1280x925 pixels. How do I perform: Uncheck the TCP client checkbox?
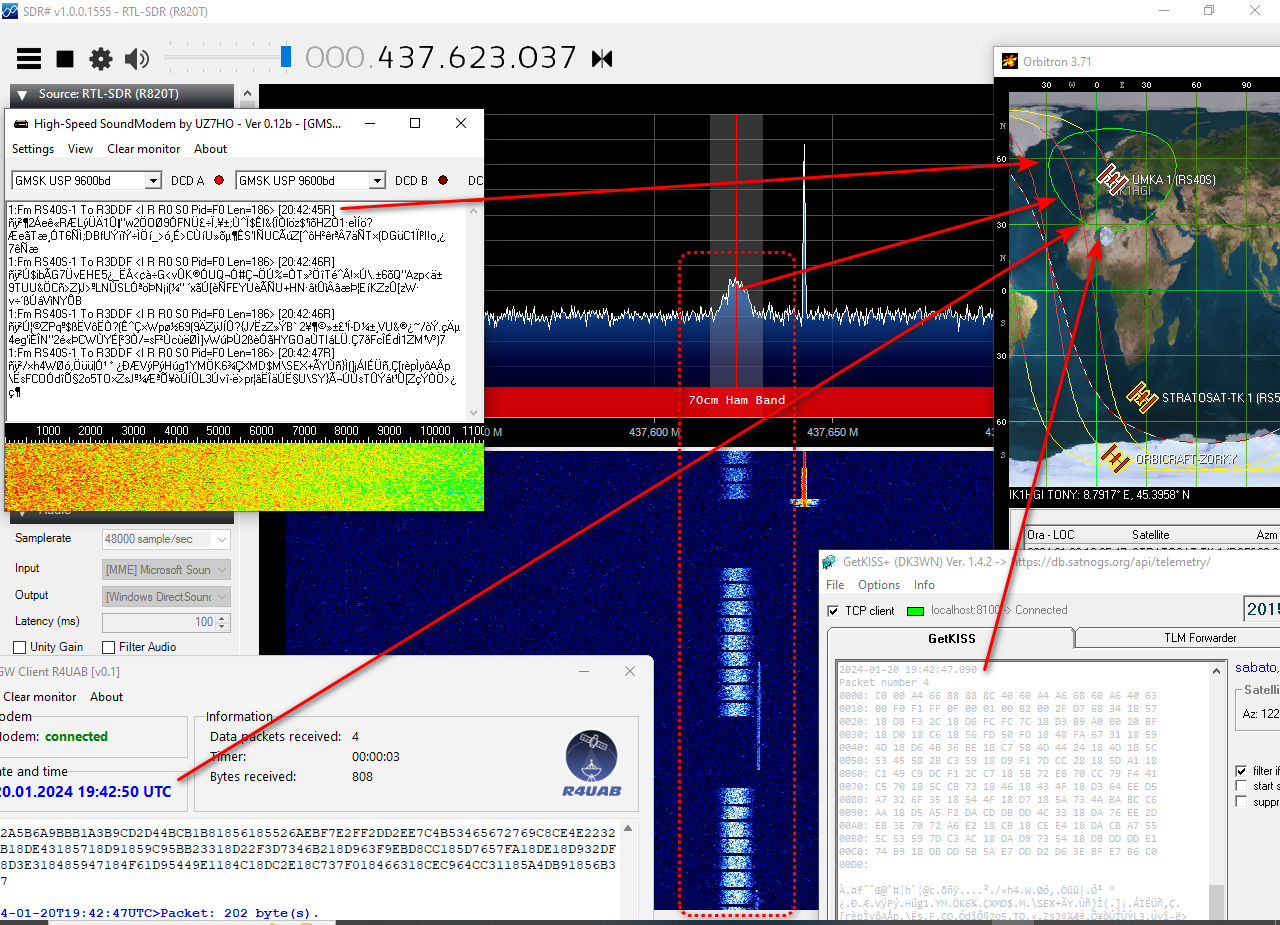(x=833, y=611)
